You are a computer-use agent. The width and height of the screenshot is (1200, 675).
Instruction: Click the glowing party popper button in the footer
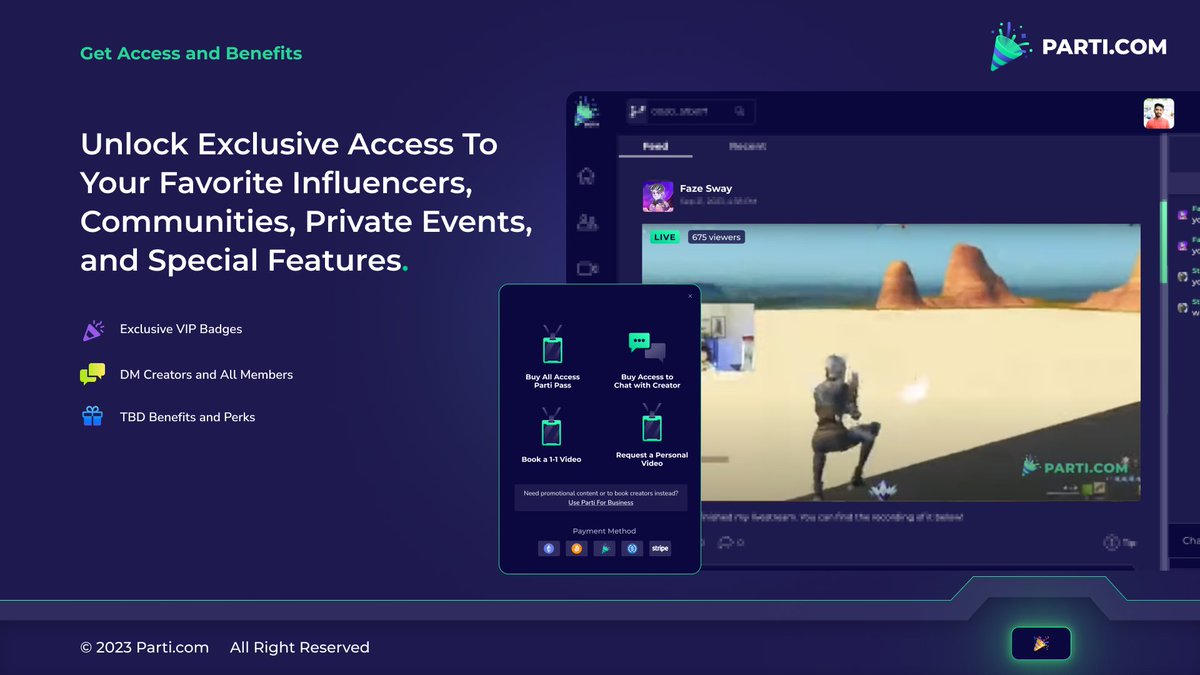[1041, 644]
